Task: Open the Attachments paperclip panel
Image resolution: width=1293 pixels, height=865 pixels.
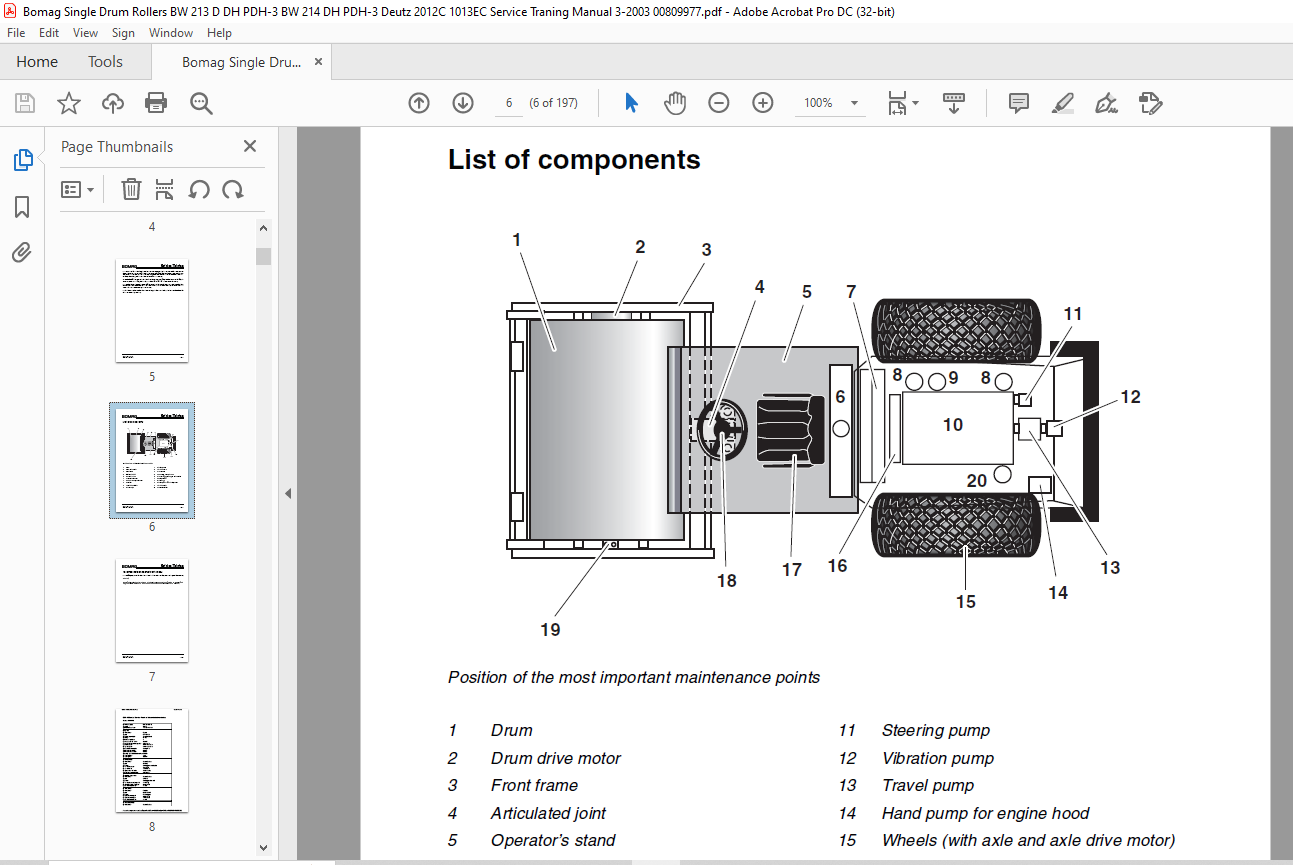Action: pos(22,252)
